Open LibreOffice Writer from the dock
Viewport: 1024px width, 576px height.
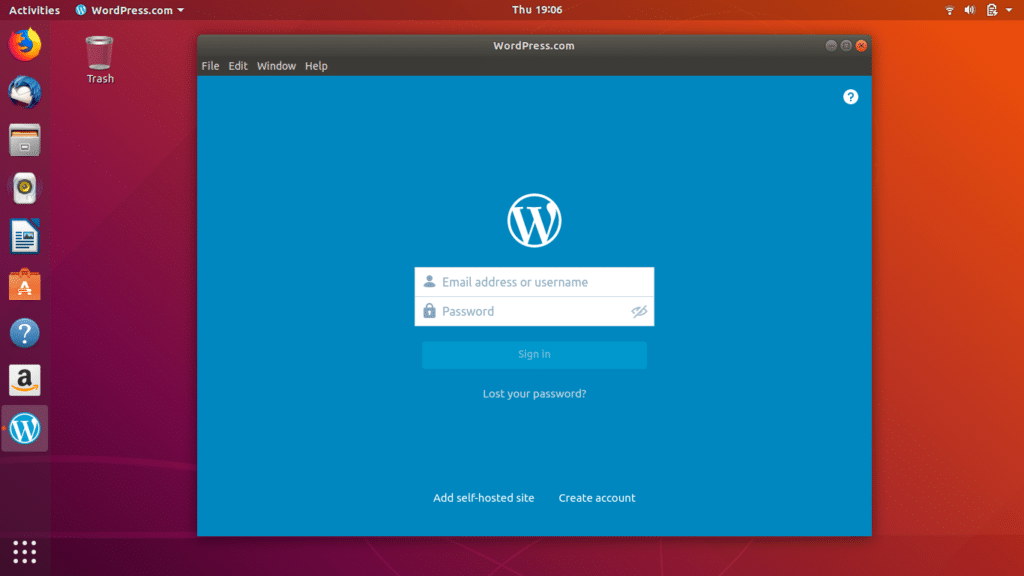[24, 236]
